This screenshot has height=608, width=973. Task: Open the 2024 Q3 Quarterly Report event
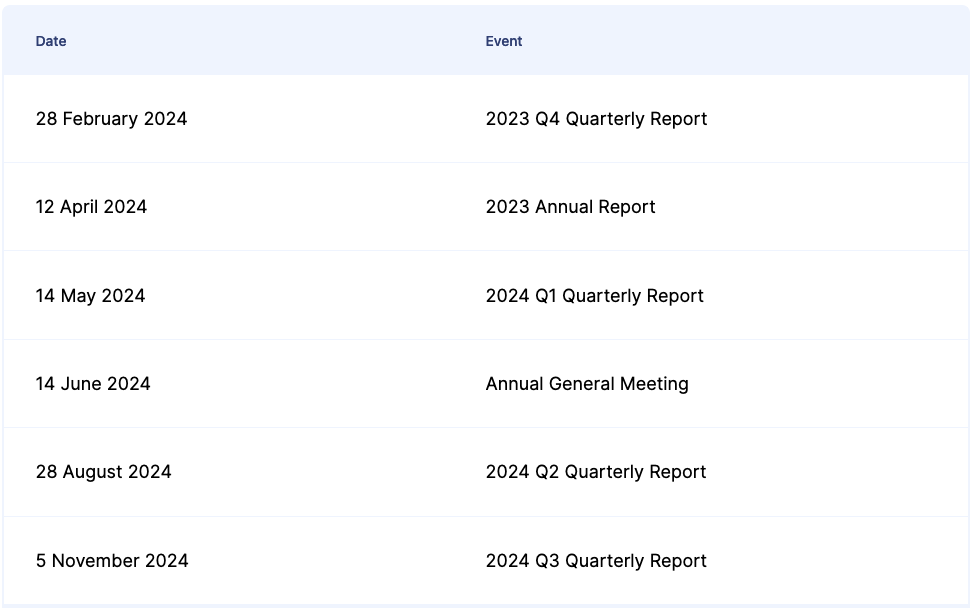[596, 561]
